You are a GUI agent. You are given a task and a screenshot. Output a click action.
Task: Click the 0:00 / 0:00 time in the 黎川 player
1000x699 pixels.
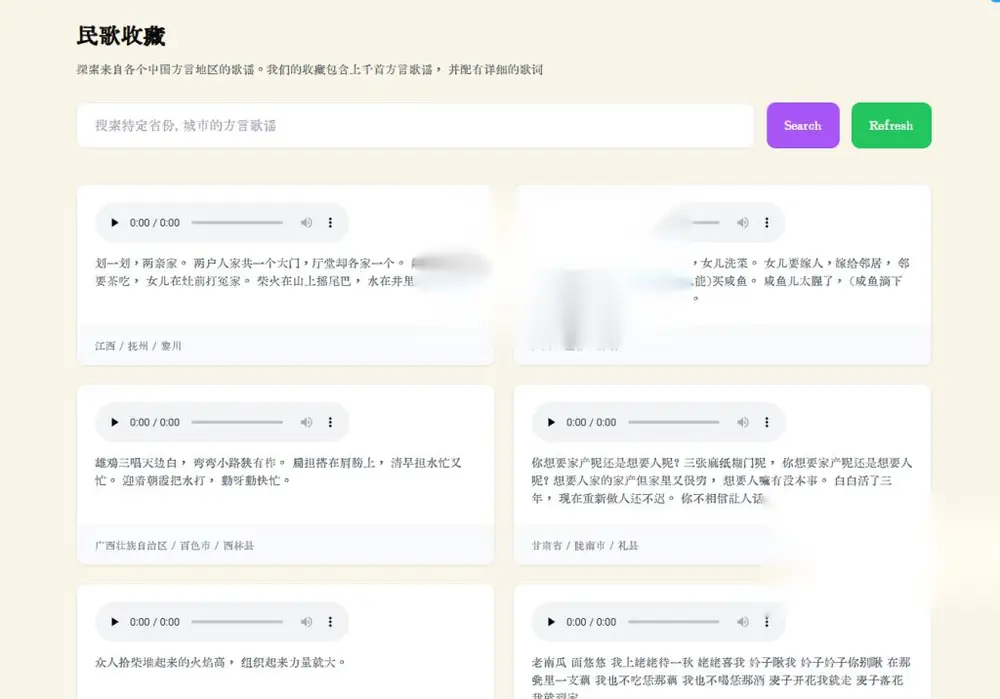pyautogui.click(x=155, y=223)
